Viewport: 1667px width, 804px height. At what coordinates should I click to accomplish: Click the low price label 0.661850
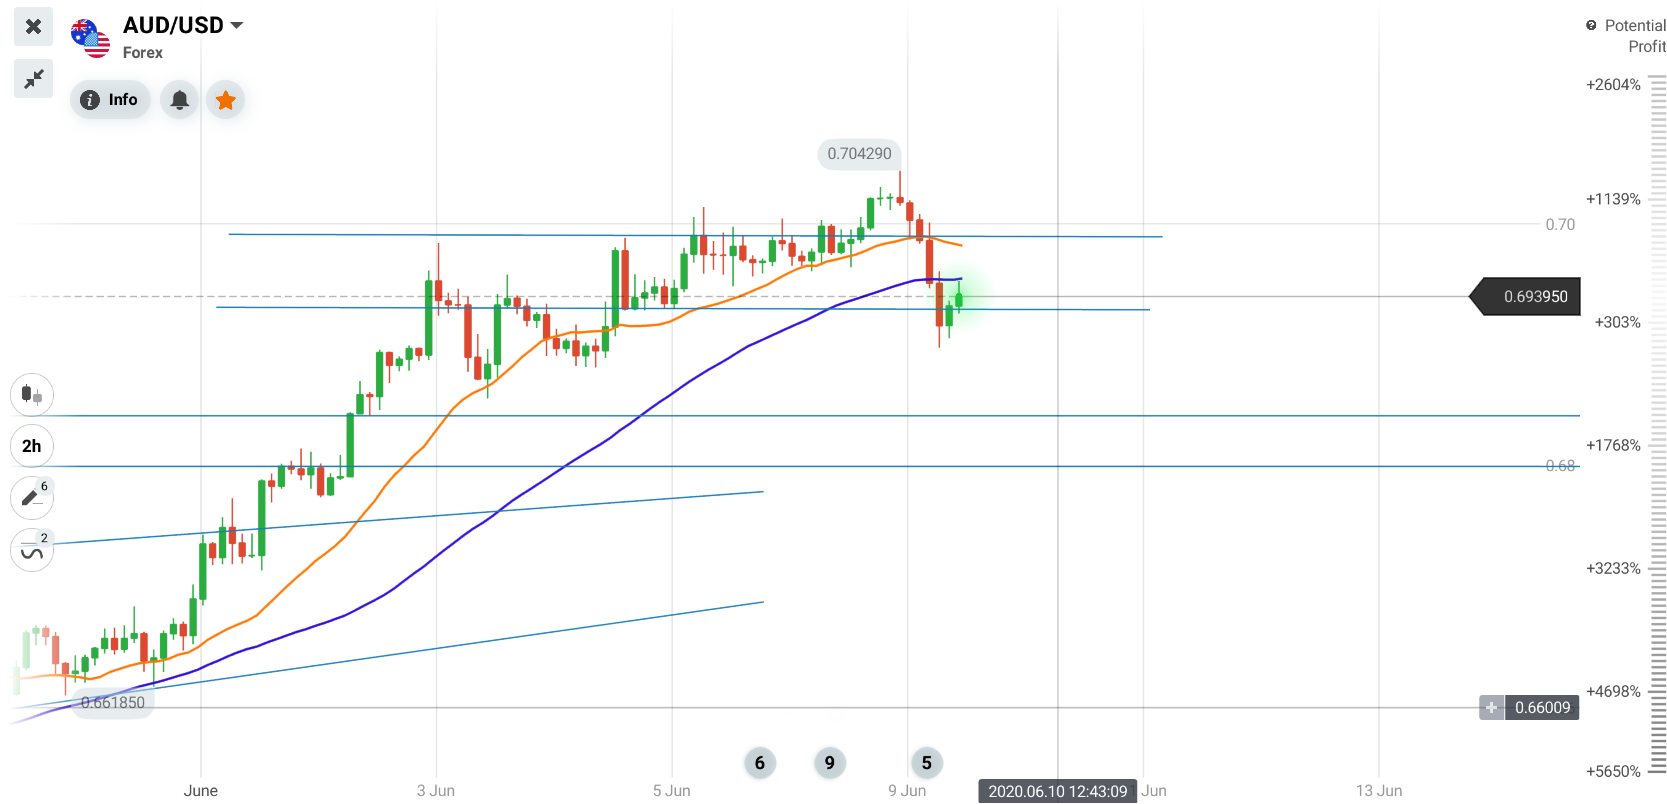113,703
